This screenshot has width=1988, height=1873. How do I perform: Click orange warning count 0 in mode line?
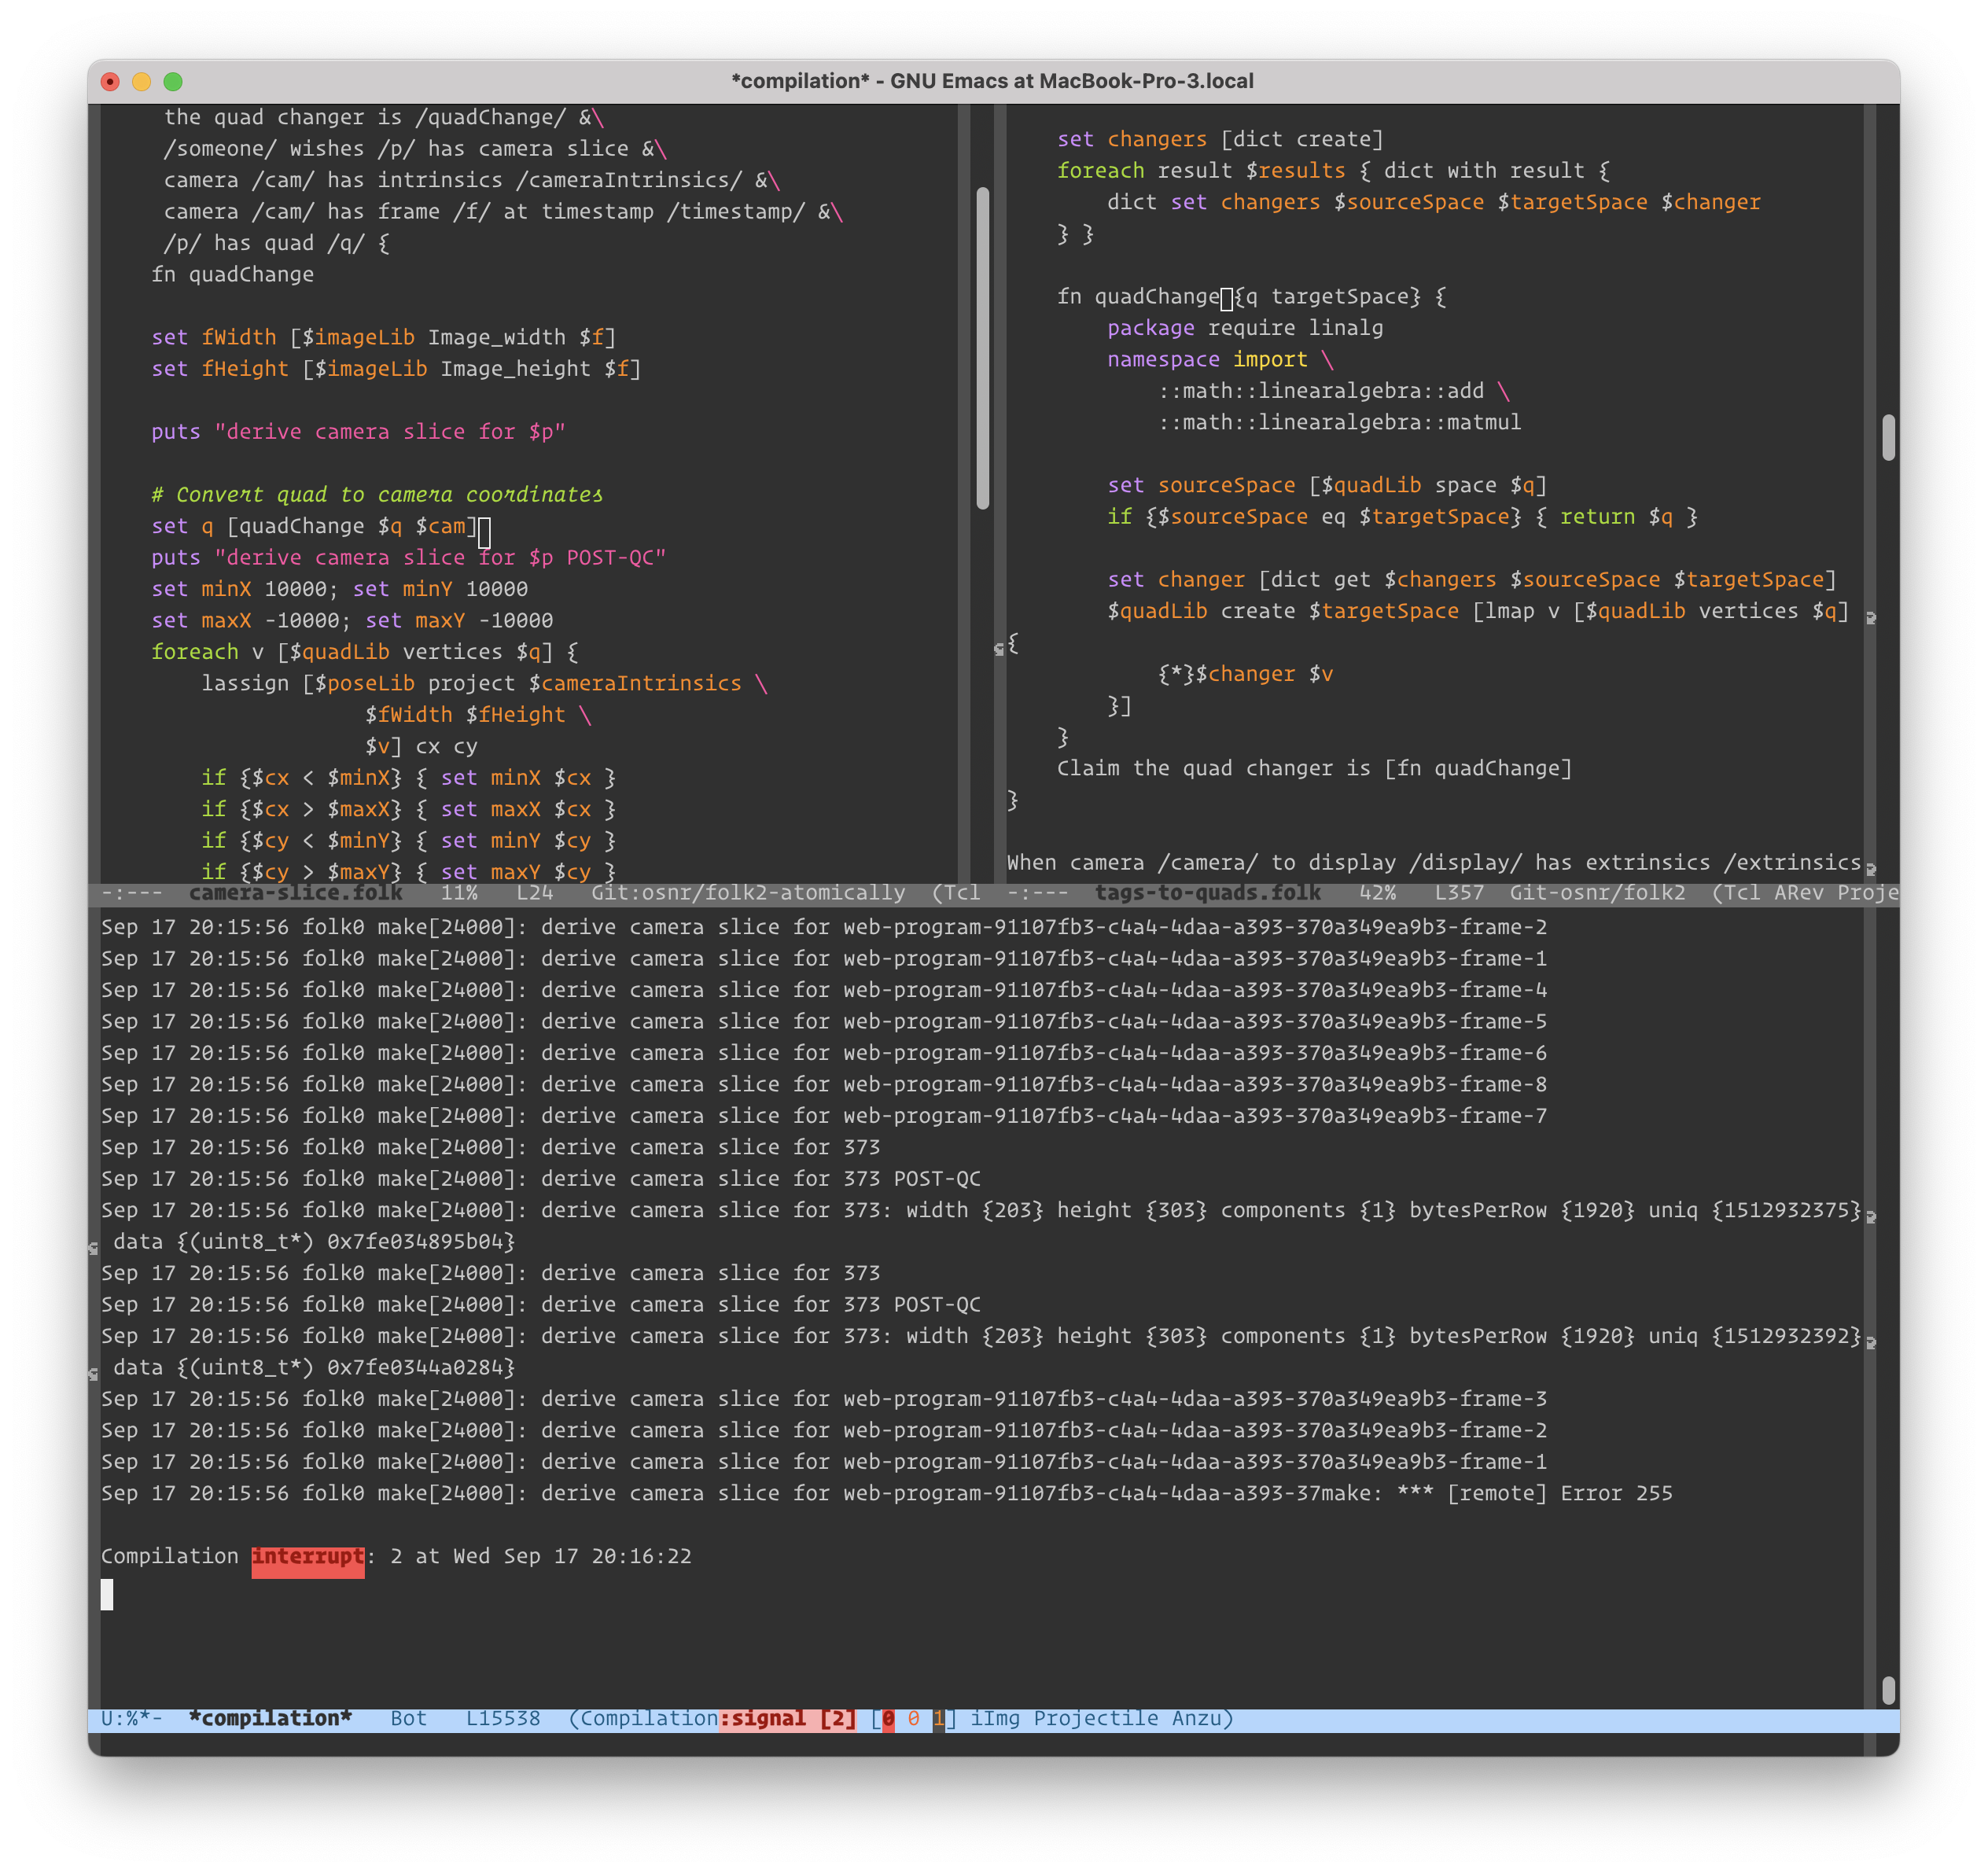[913, 1718]
